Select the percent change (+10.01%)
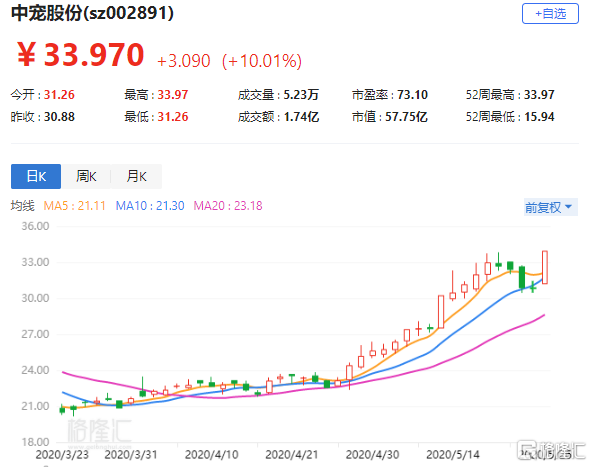 262,61
